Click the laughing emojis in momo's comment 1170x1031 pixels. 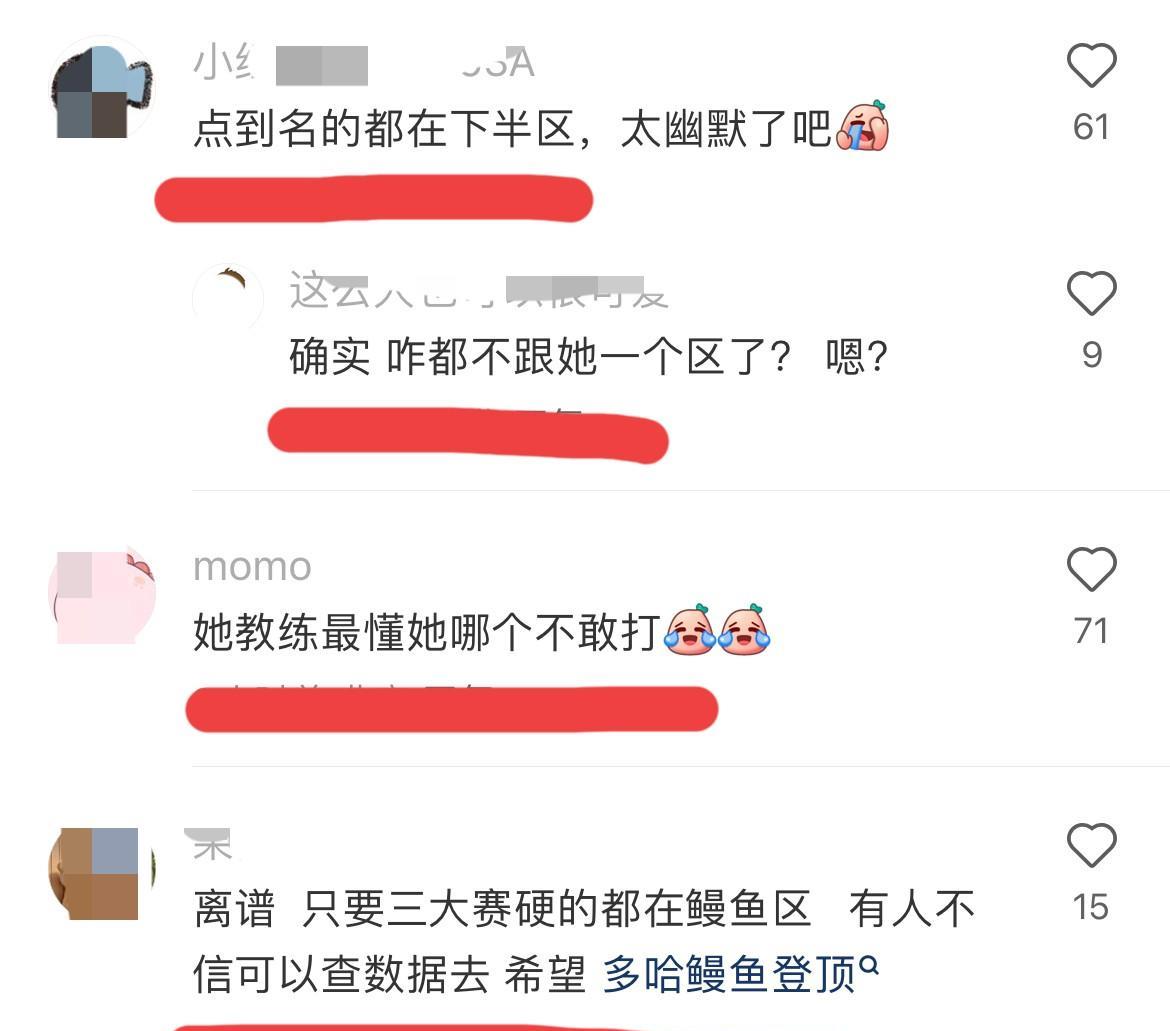click(x=717, y=630)
